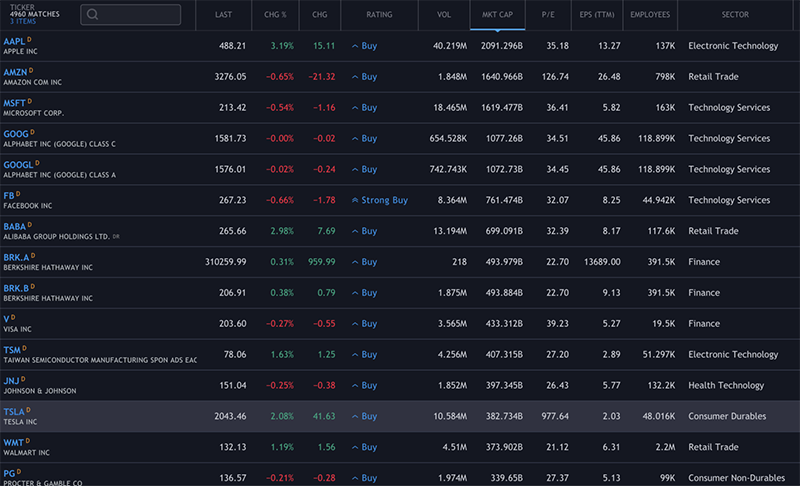Image resolution: width=800 pixels, height=486 pixels.
Task: Sort by the EPS (TTM) column header
Action: [x=597, y=15]
